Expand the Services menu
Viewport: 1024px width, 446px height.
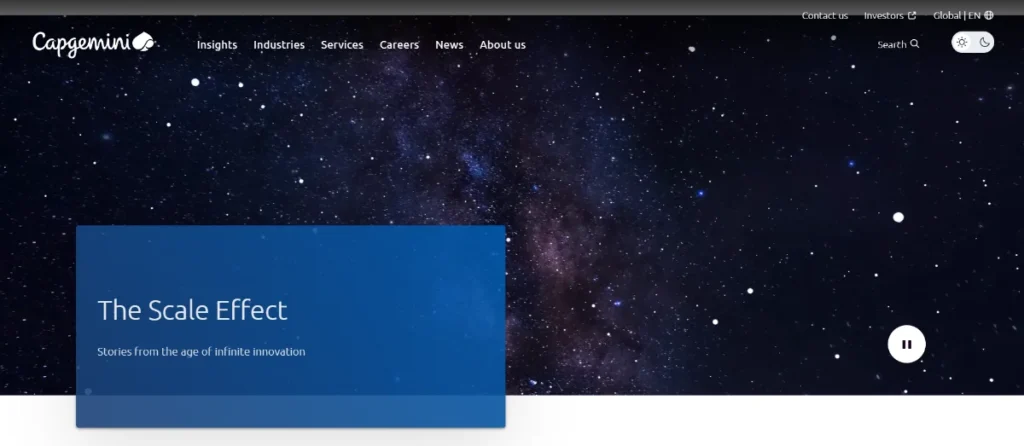tap(342, 45)
